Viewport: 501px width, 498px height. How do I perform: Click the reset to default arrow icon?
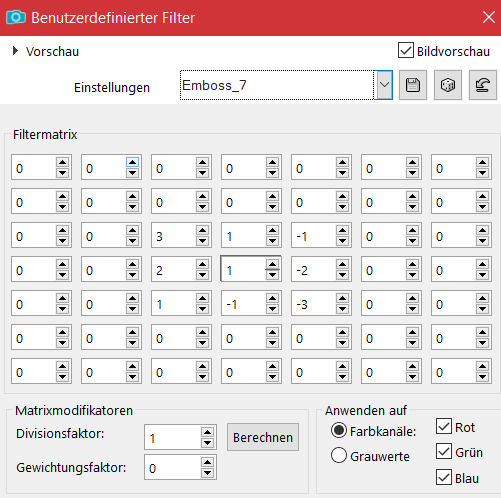click(x=483, y=85)
